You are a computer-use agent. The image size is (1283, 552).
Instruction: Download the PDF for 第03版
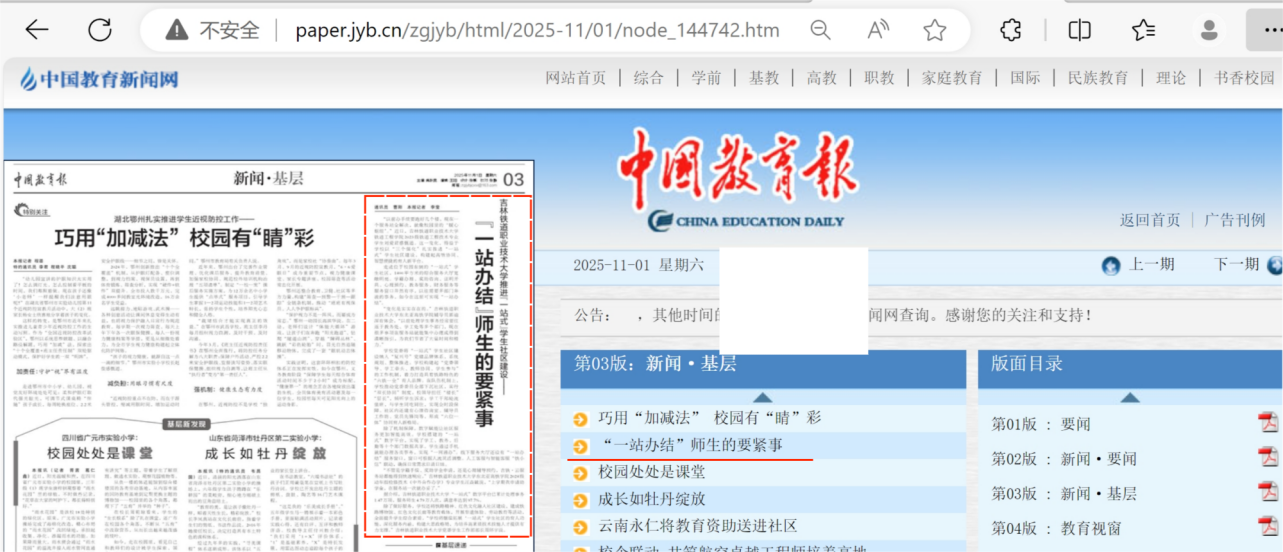pyautogui.click(x=1268, y=491)
